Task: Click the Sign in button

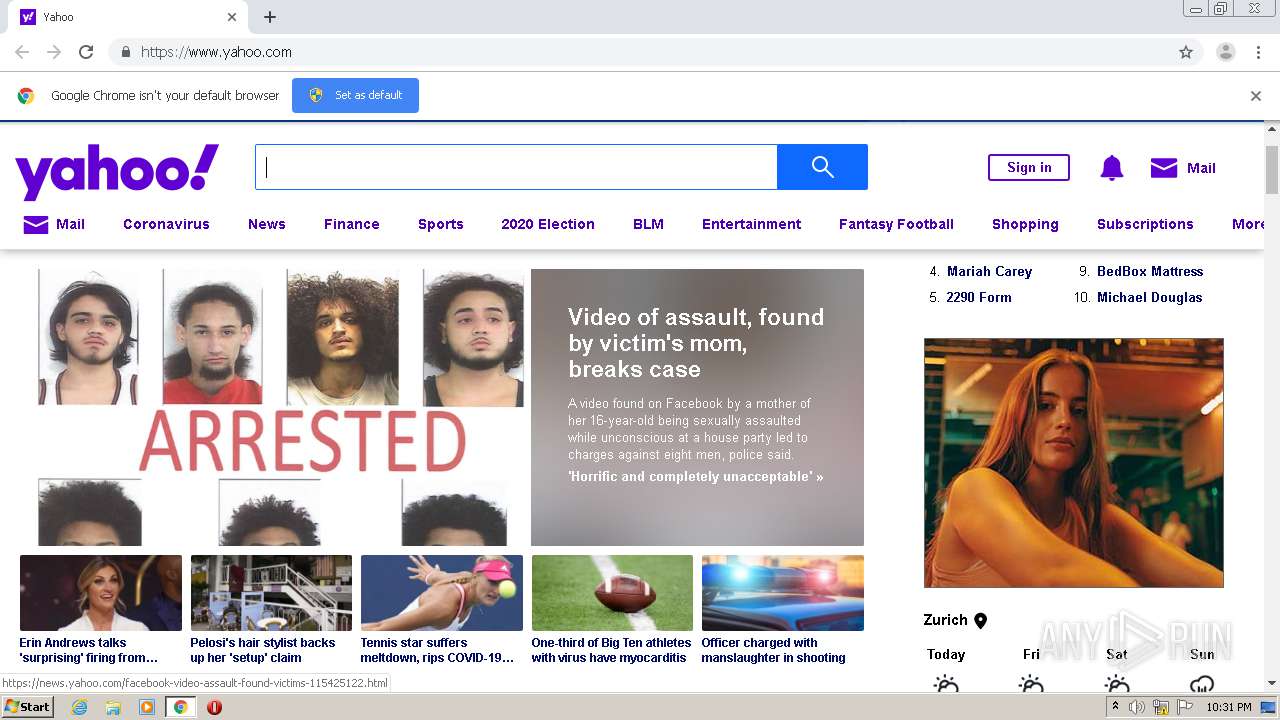Action: click(1029, 167)
